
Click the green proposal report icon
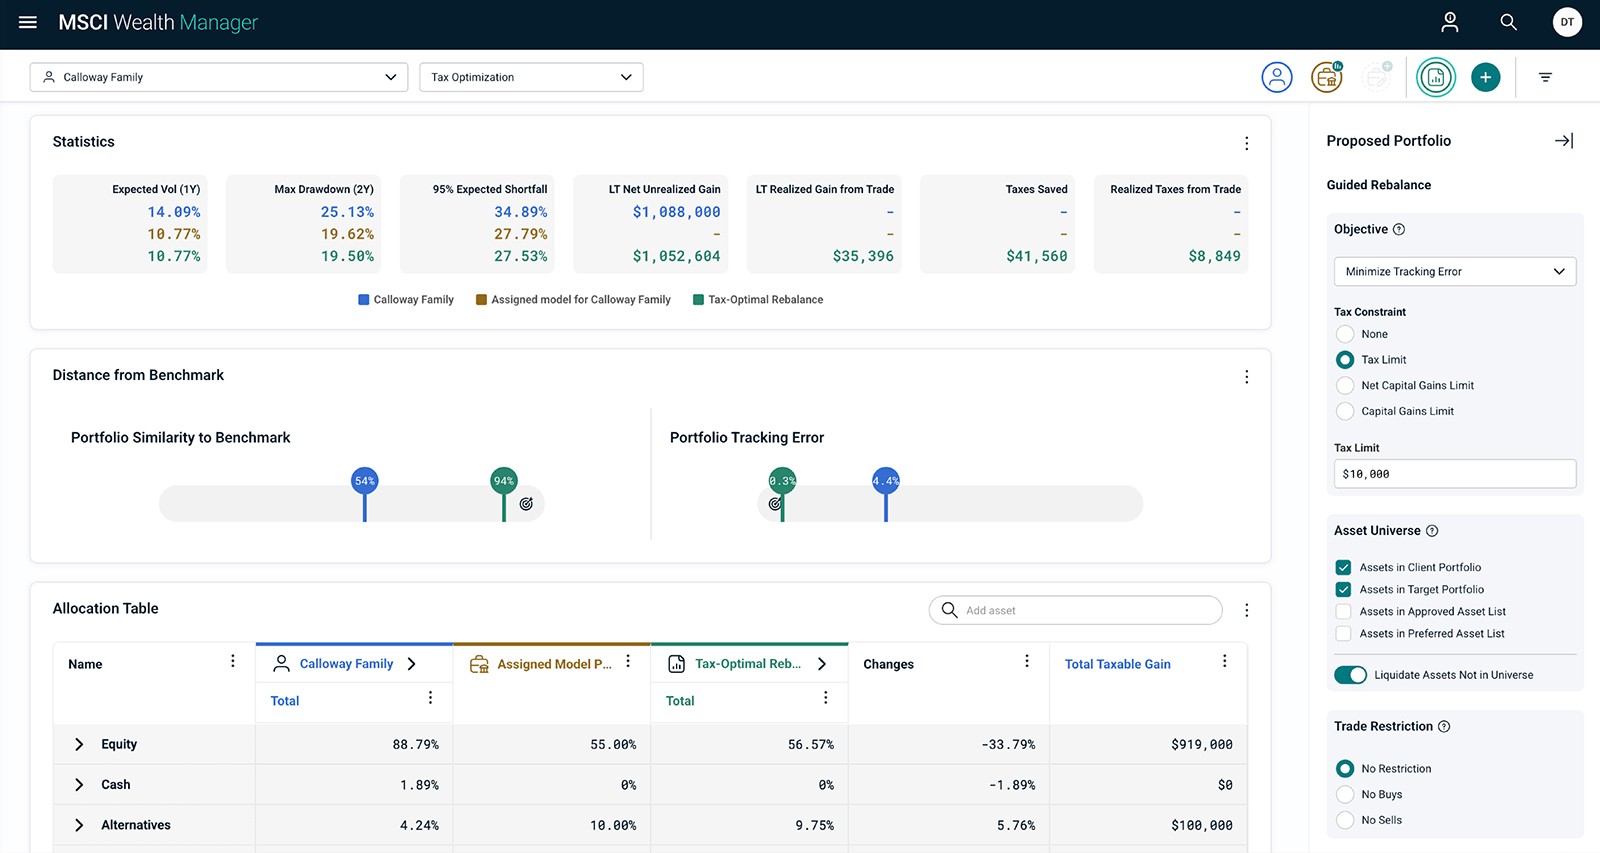tap(1436, 77)
